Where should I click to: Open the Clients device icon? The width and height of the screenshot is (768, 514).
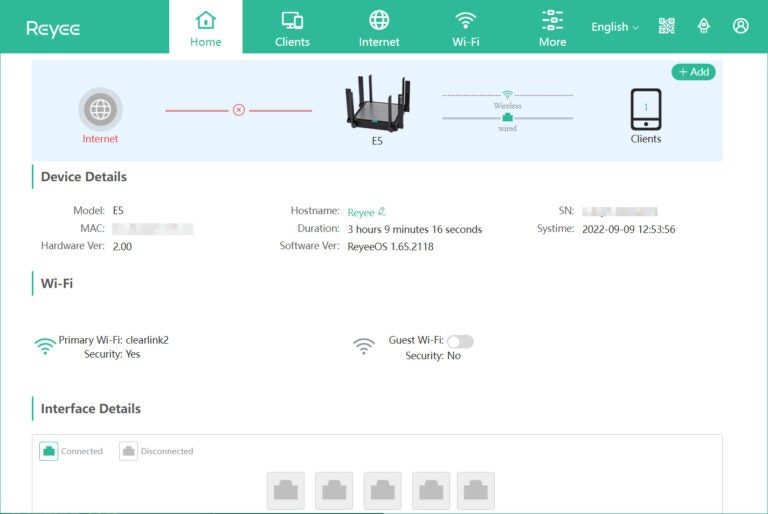click(x=645, y=109)
